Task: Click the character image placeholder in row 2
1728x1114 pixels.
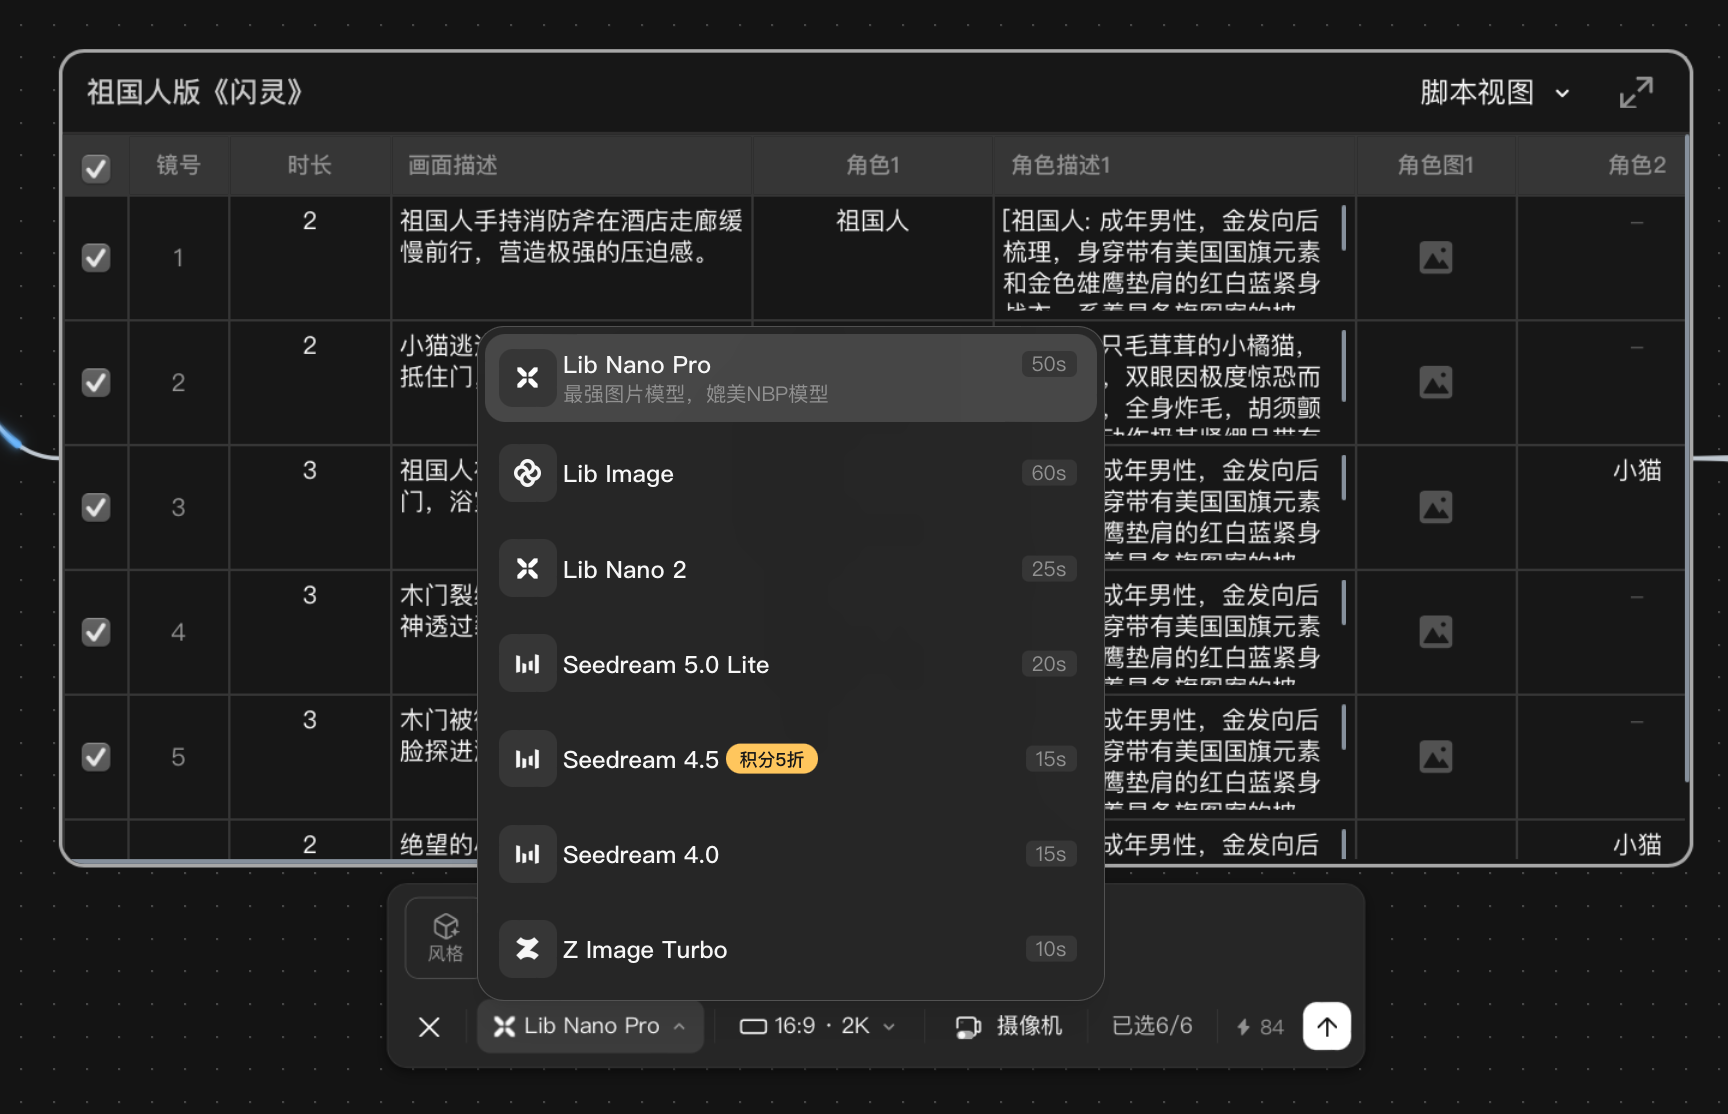Action: 1436,382
